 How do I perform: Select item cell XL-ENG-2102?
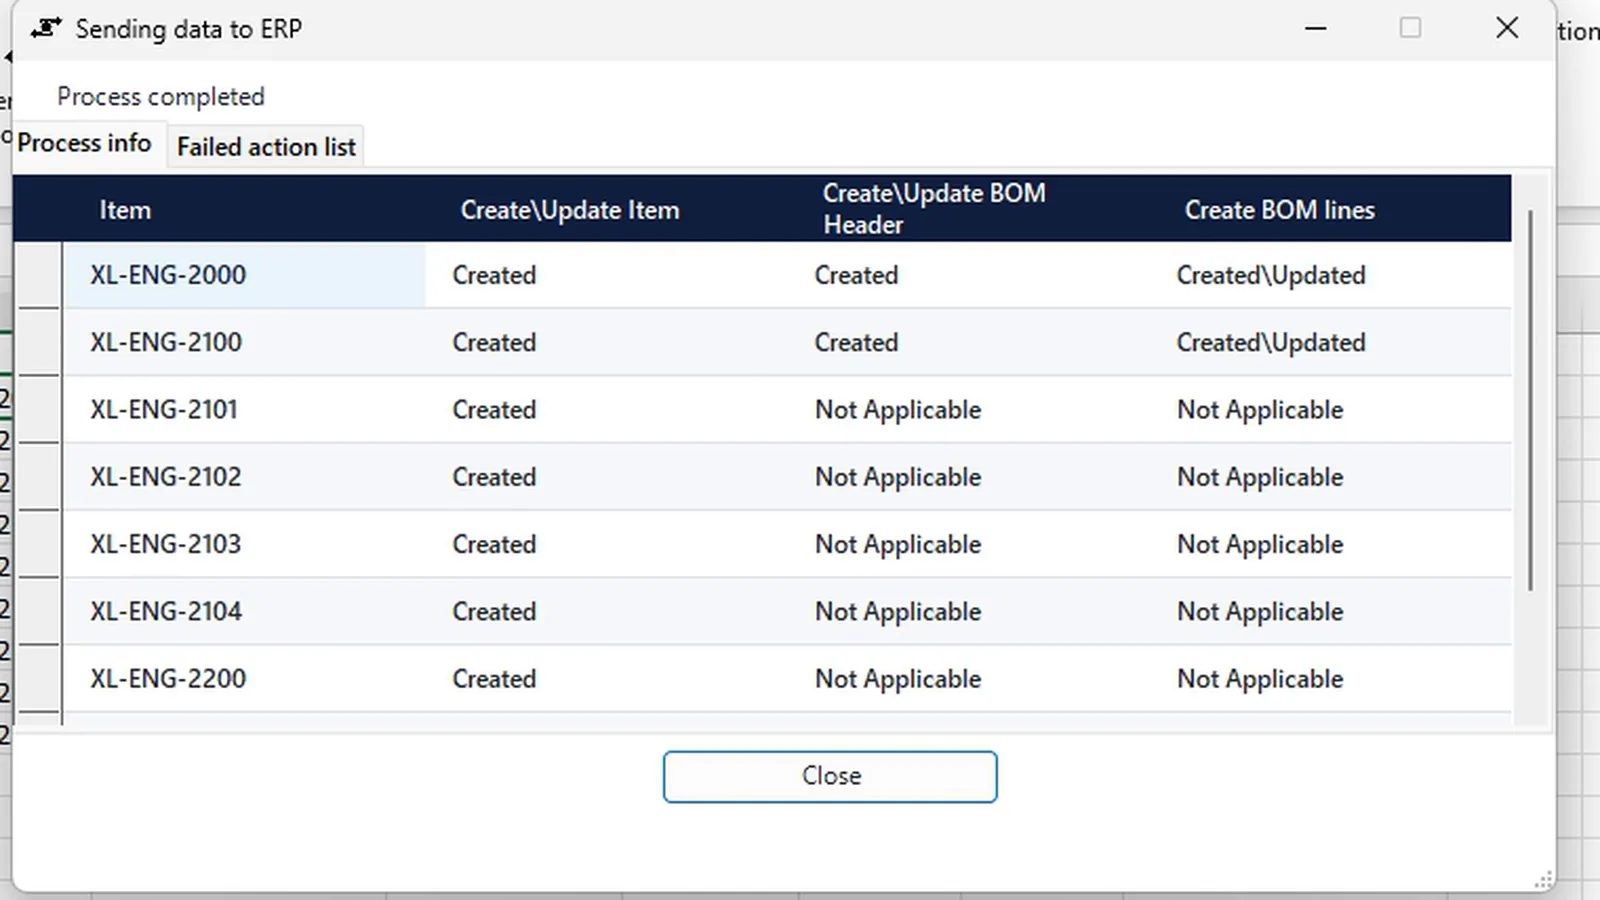(245, 477)
